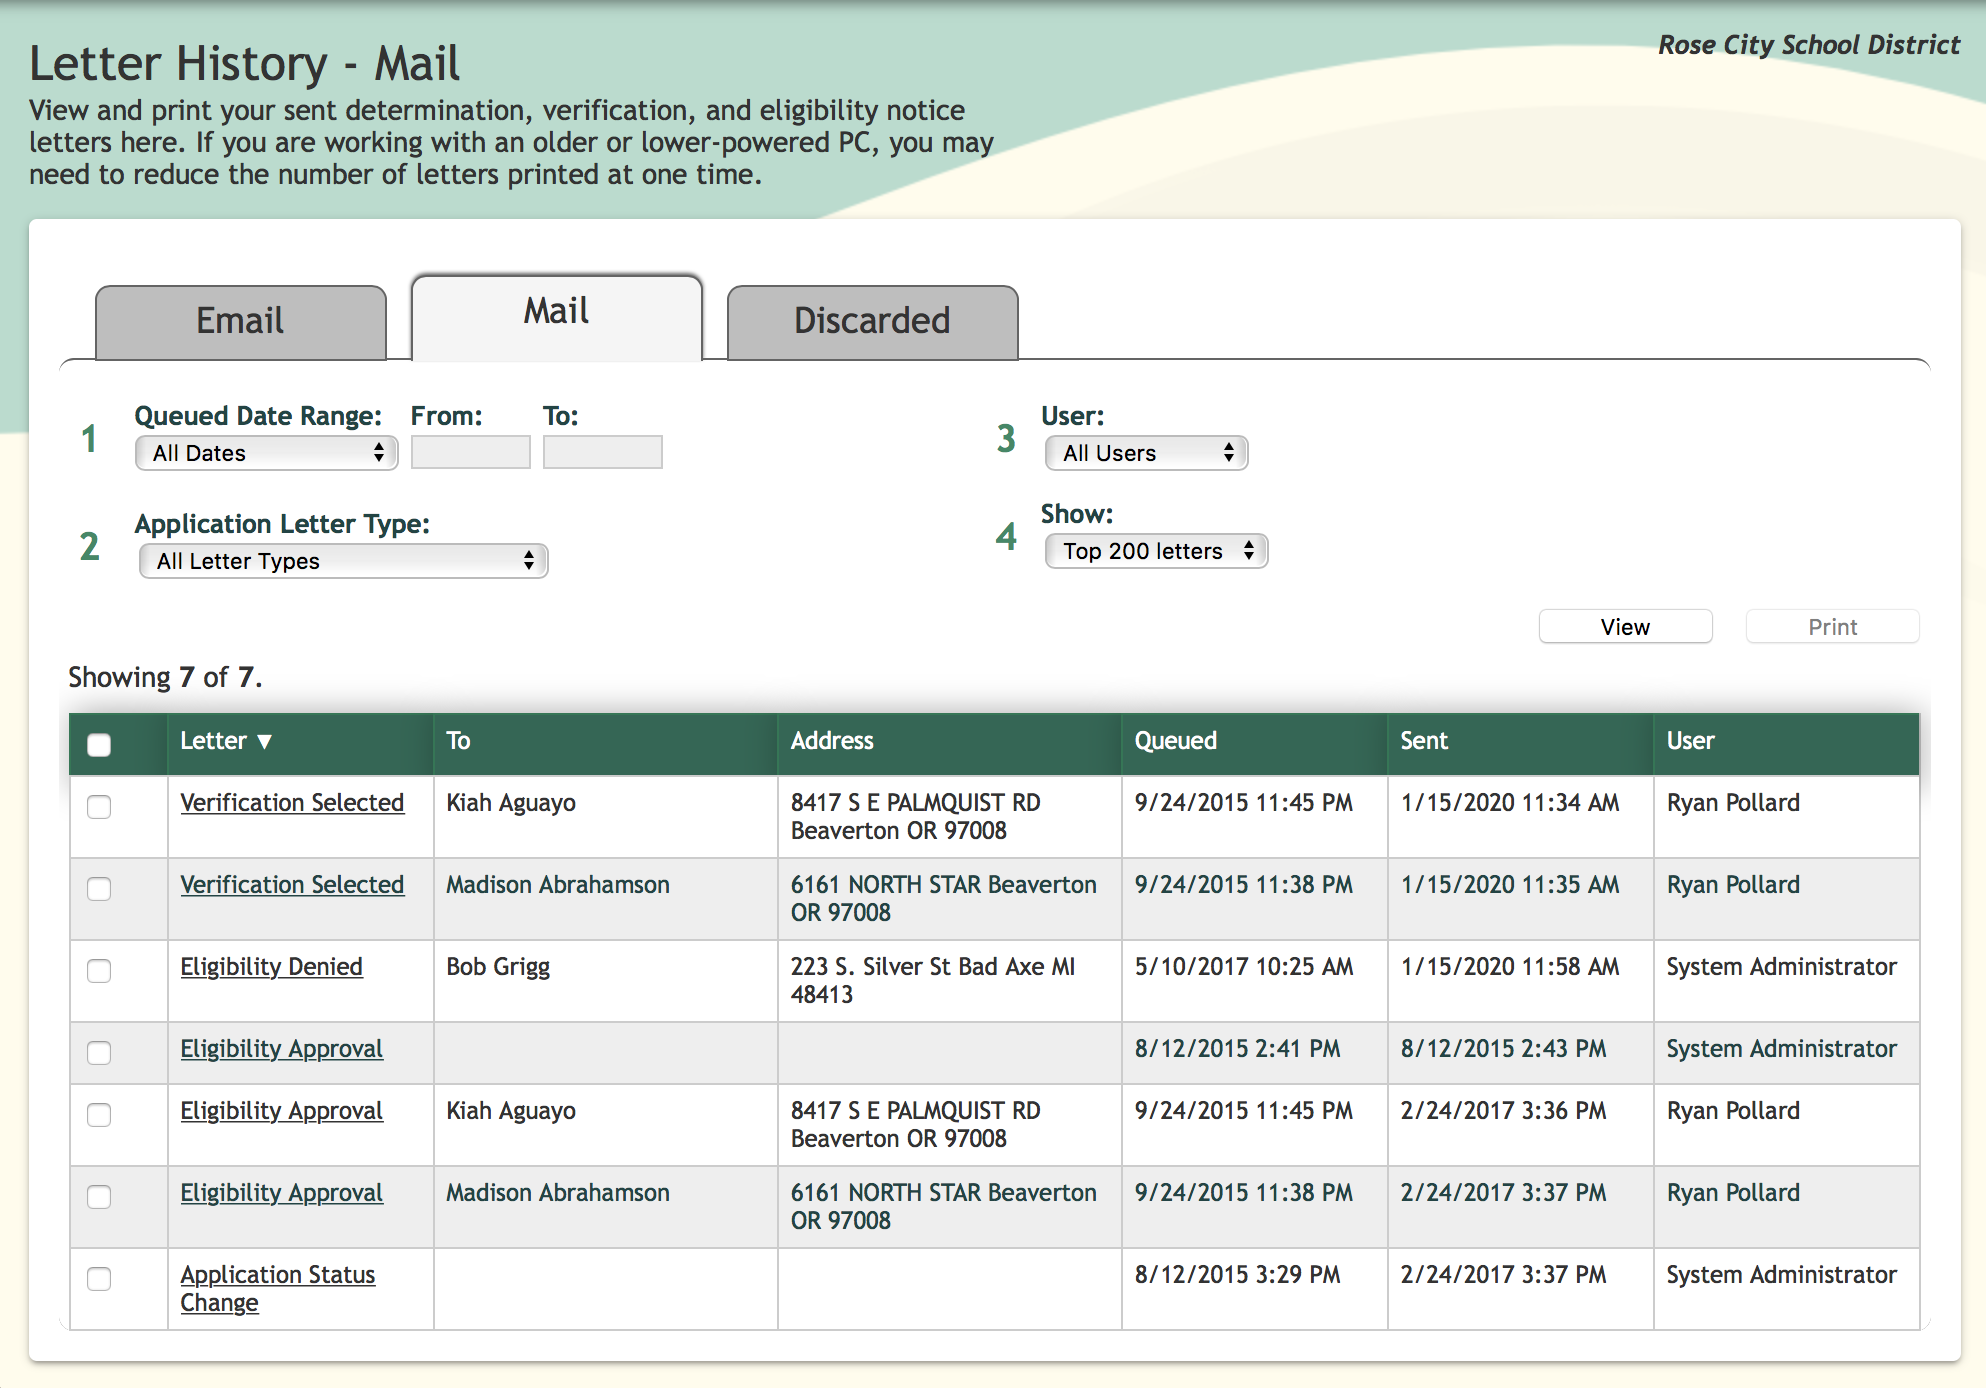The width and height of the screenshot is (1986, 1388).
Task: Select the Mail tab
Action: (x=556, y=312)
